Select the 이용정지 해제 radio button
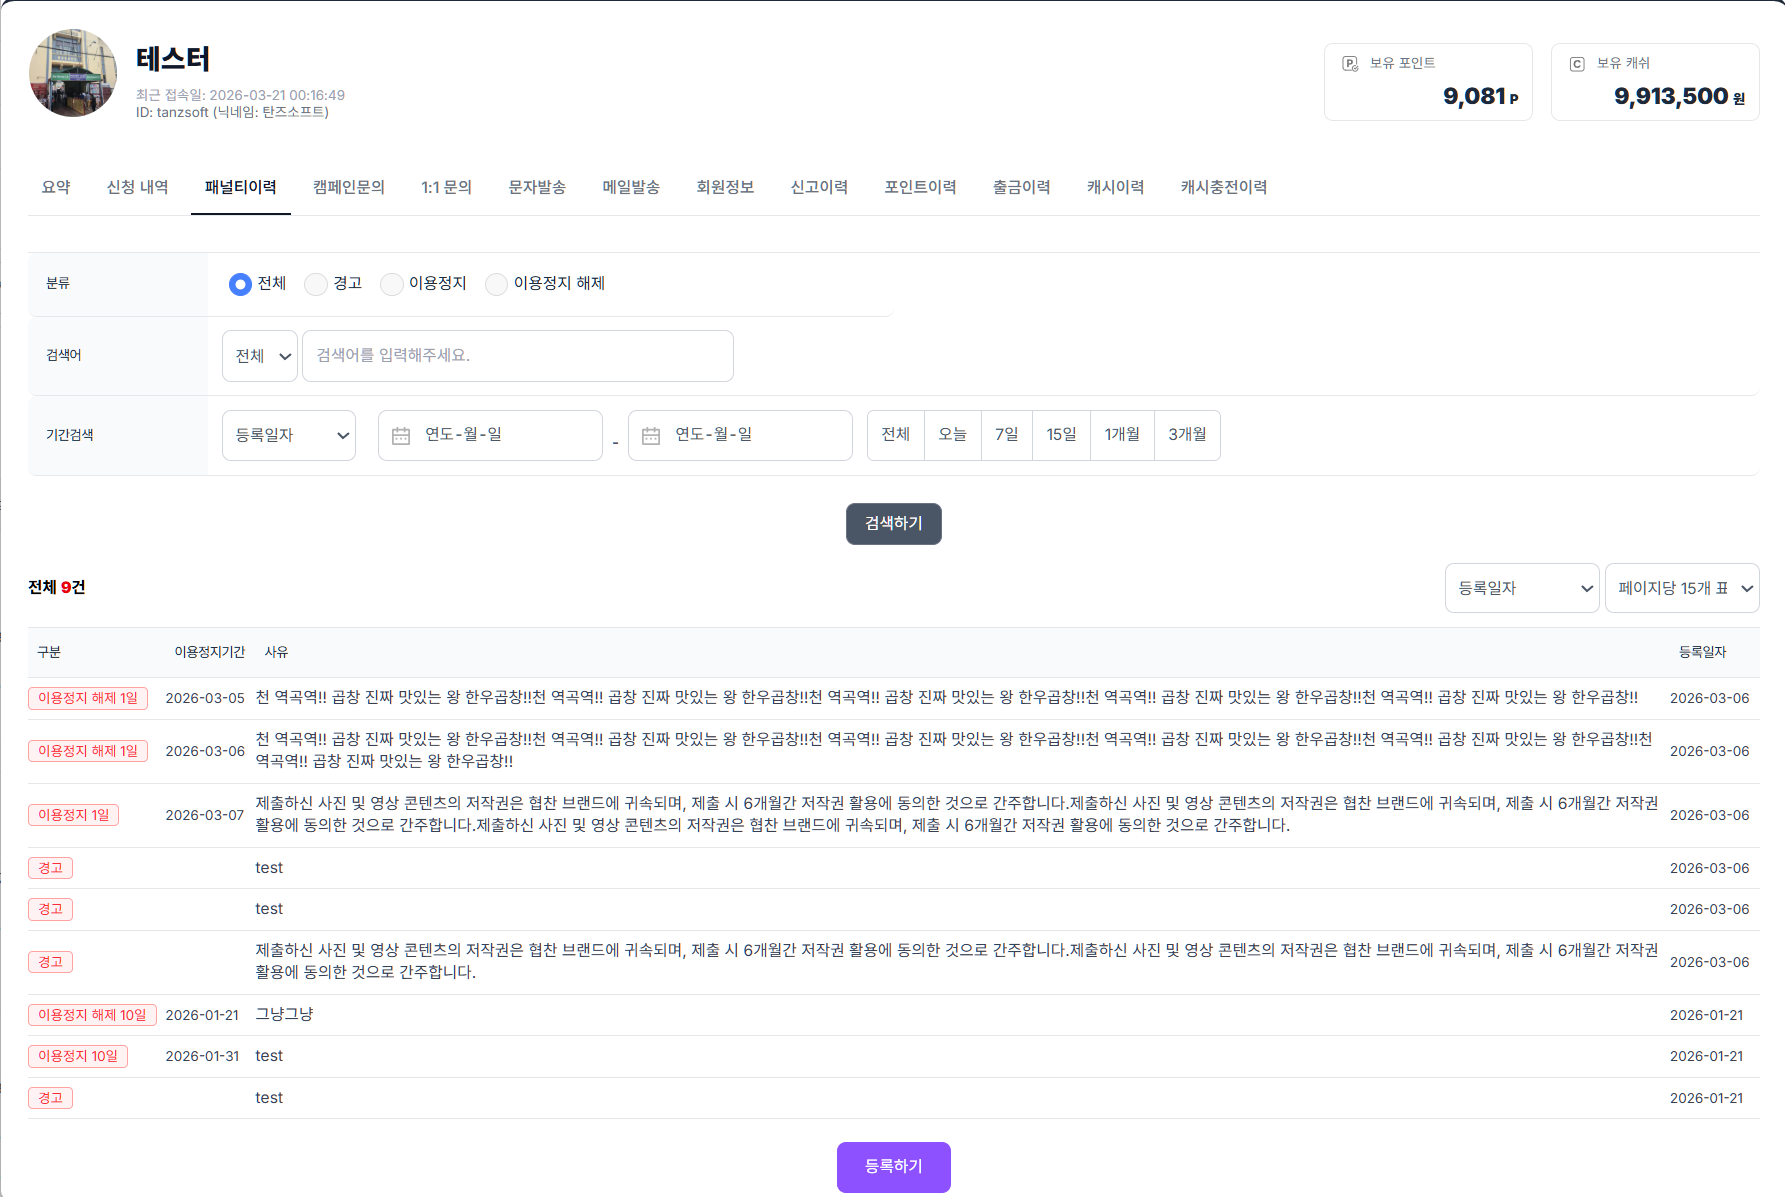 click(x=496, y=284)
